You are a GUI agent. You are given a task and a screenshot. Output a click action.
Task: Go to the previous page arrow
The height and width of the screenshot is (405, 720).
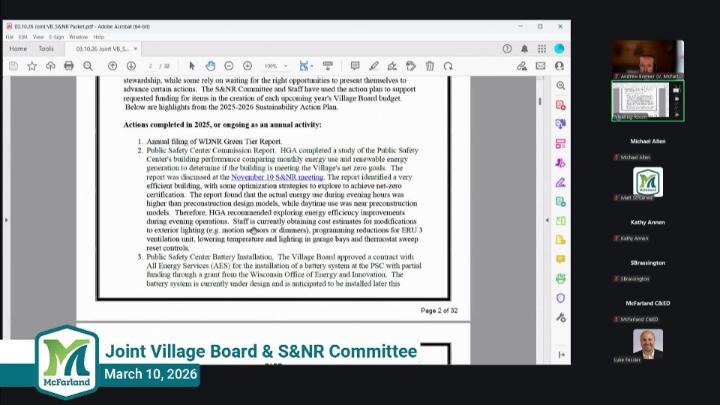(112, 66)
